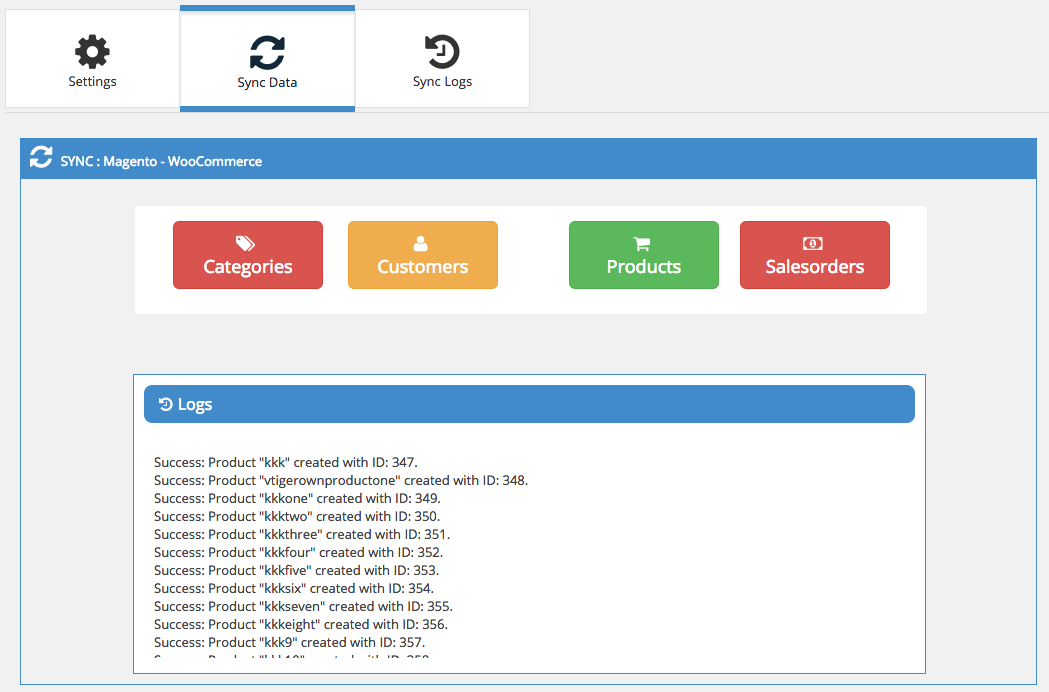
Task: Select log line for "kkkone" ID 349
Action: pyautogui.click(x=297, y=499)
